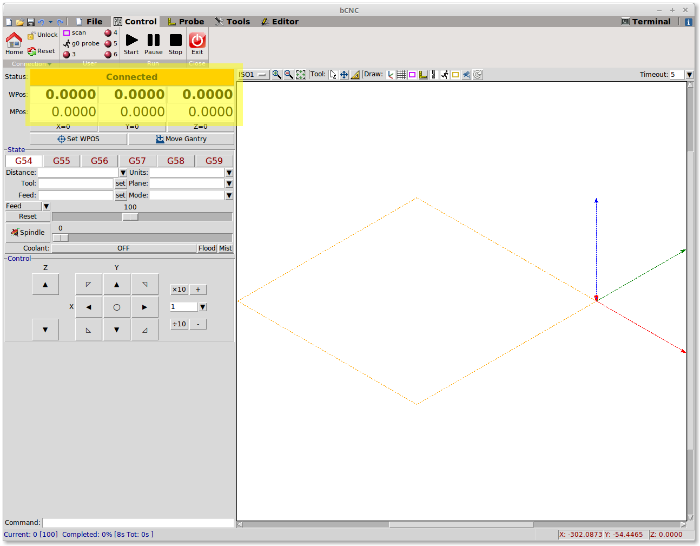Fit drawing to screen
The image size is (700, 546).
(x=301, y=75)
